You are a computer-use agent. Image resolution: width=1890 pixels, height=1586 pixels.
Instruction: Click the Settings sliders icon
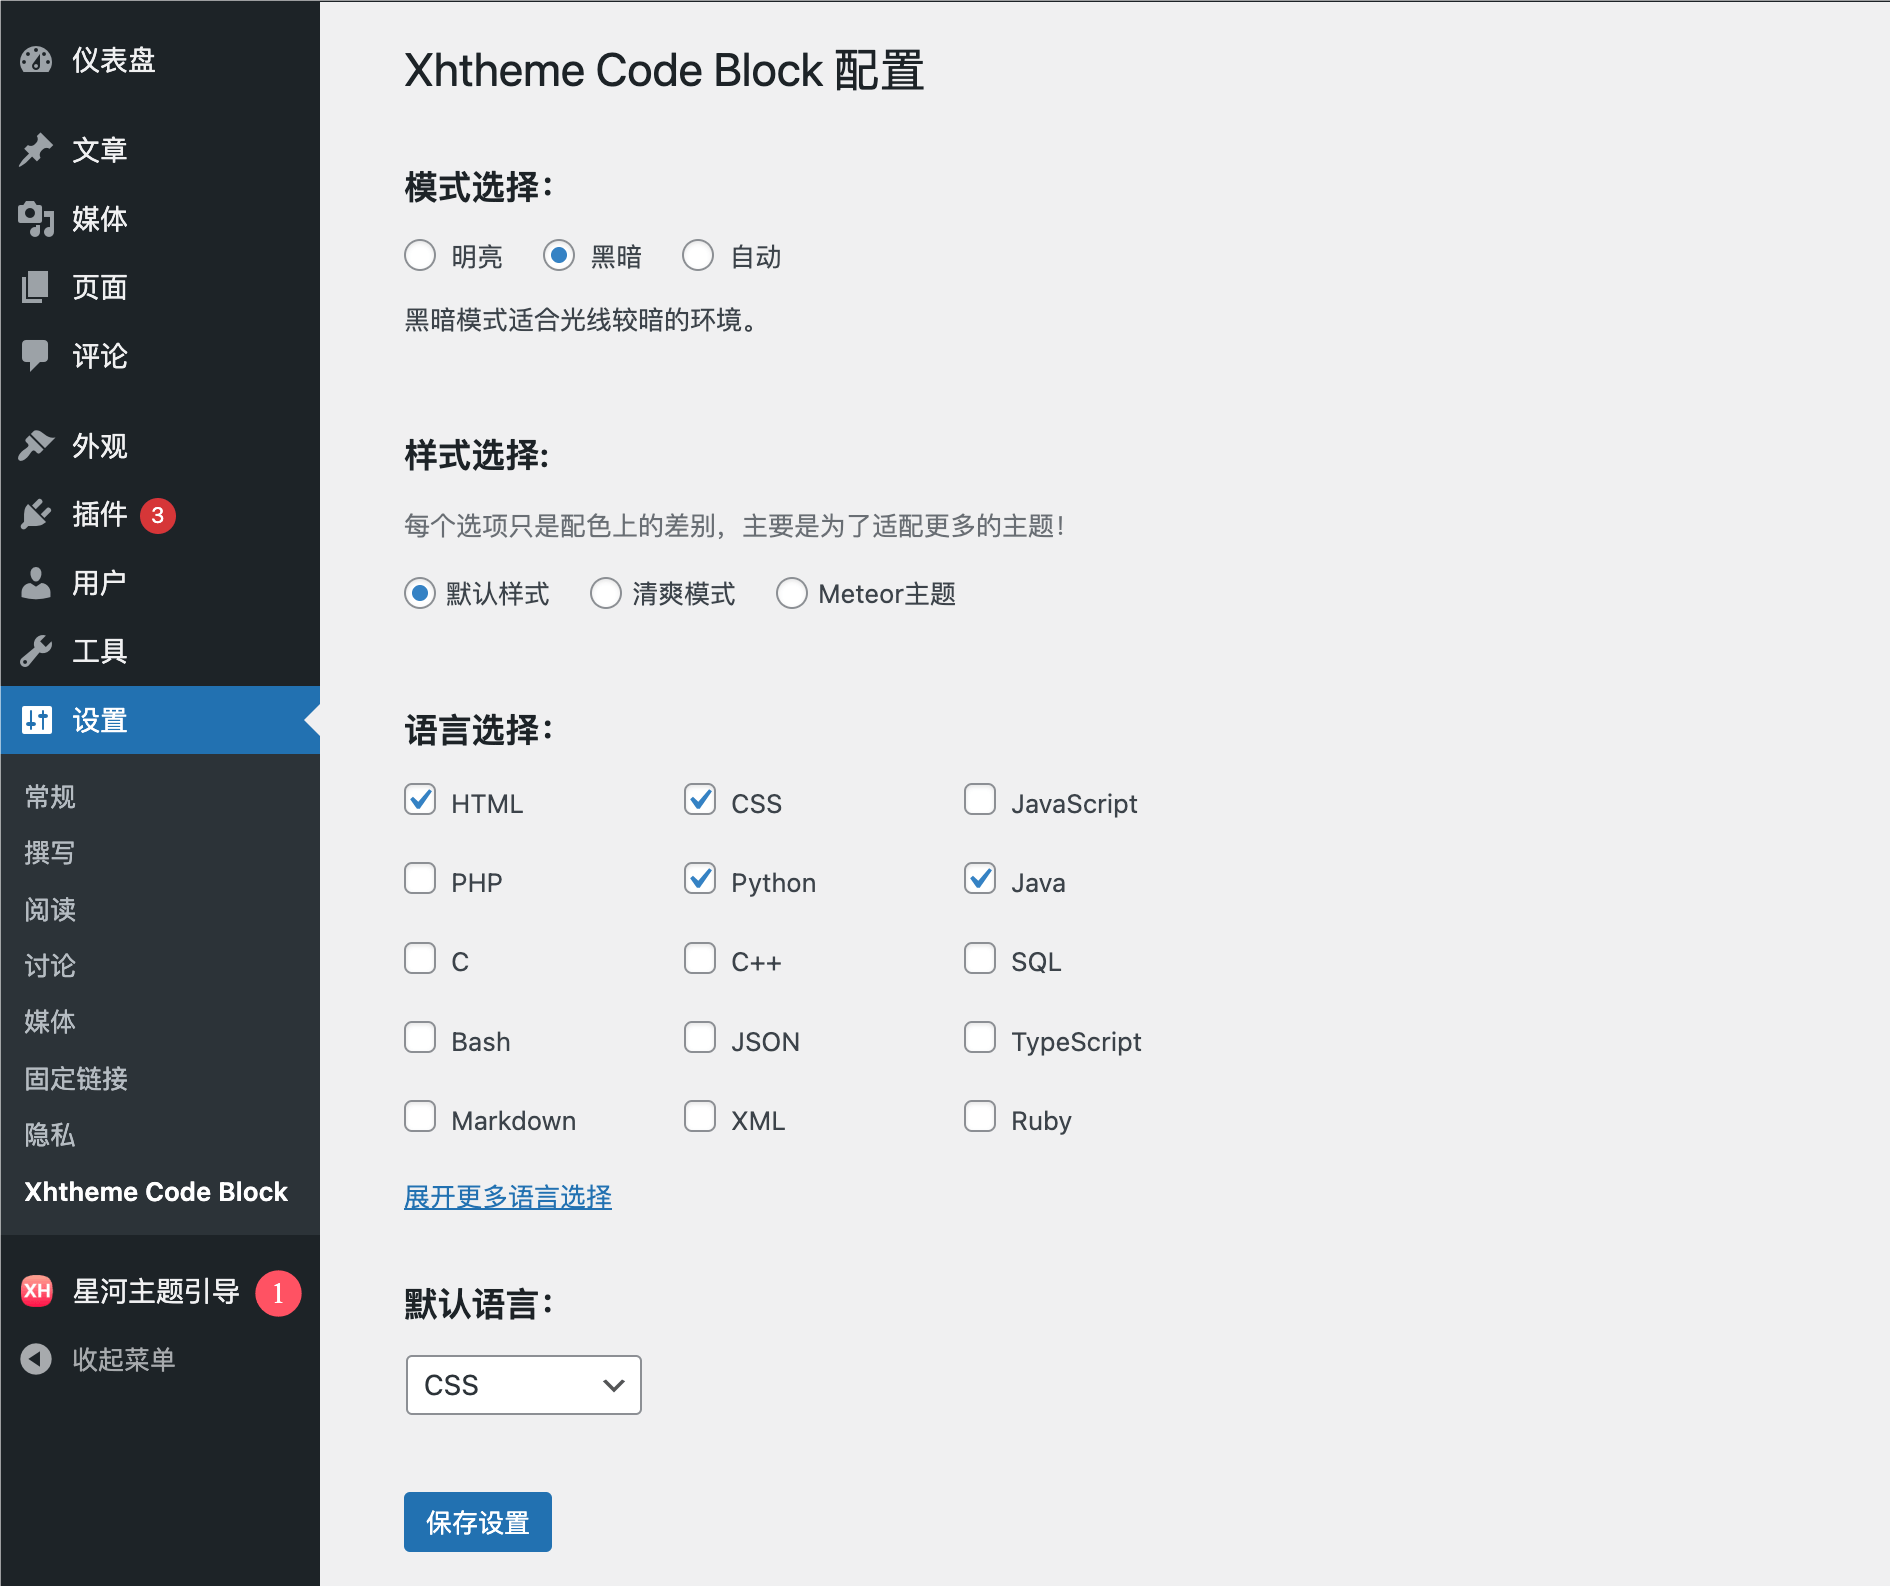pos(37,720)
